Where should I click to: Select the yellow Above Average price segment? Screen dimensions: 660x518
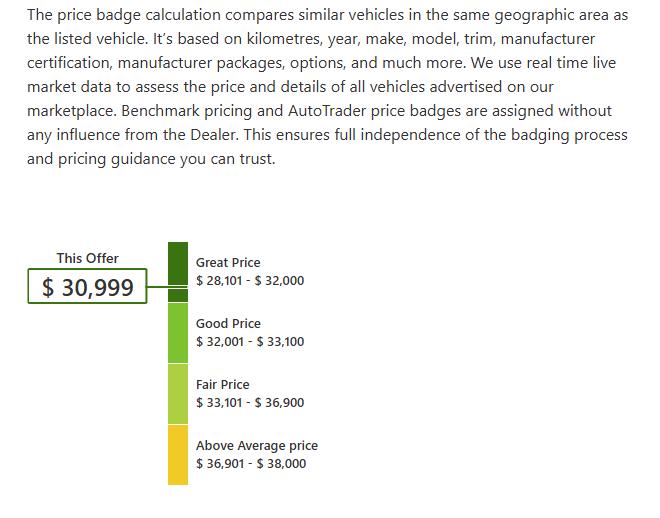[178, 455]
